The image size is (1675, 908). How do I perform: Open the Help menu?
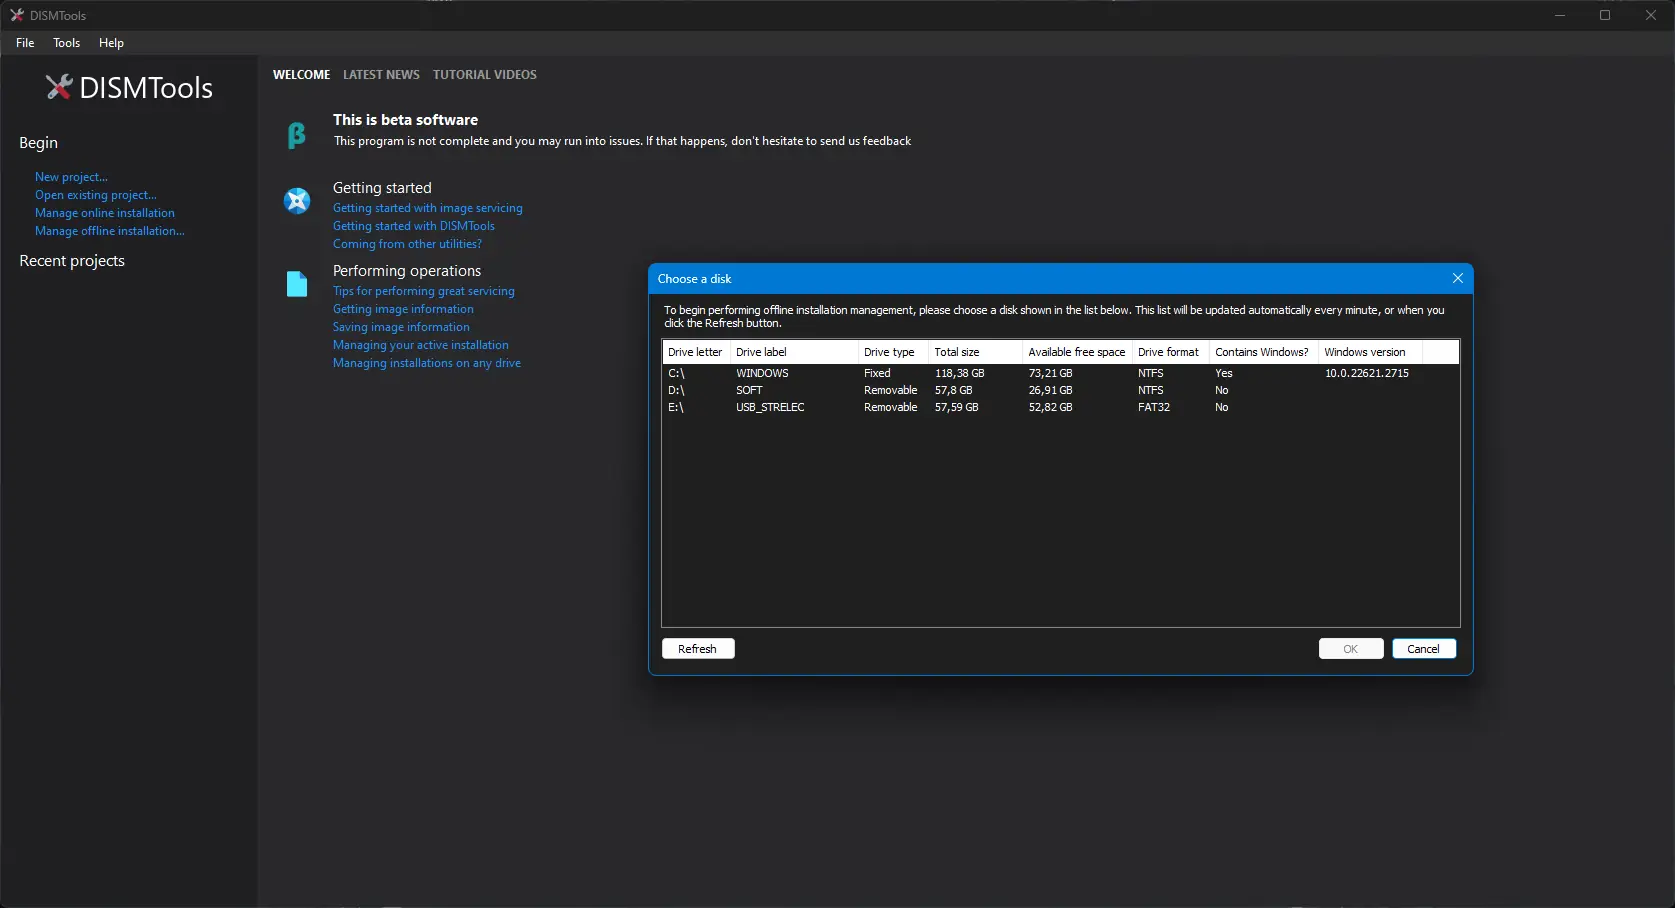tap(111, 43)
